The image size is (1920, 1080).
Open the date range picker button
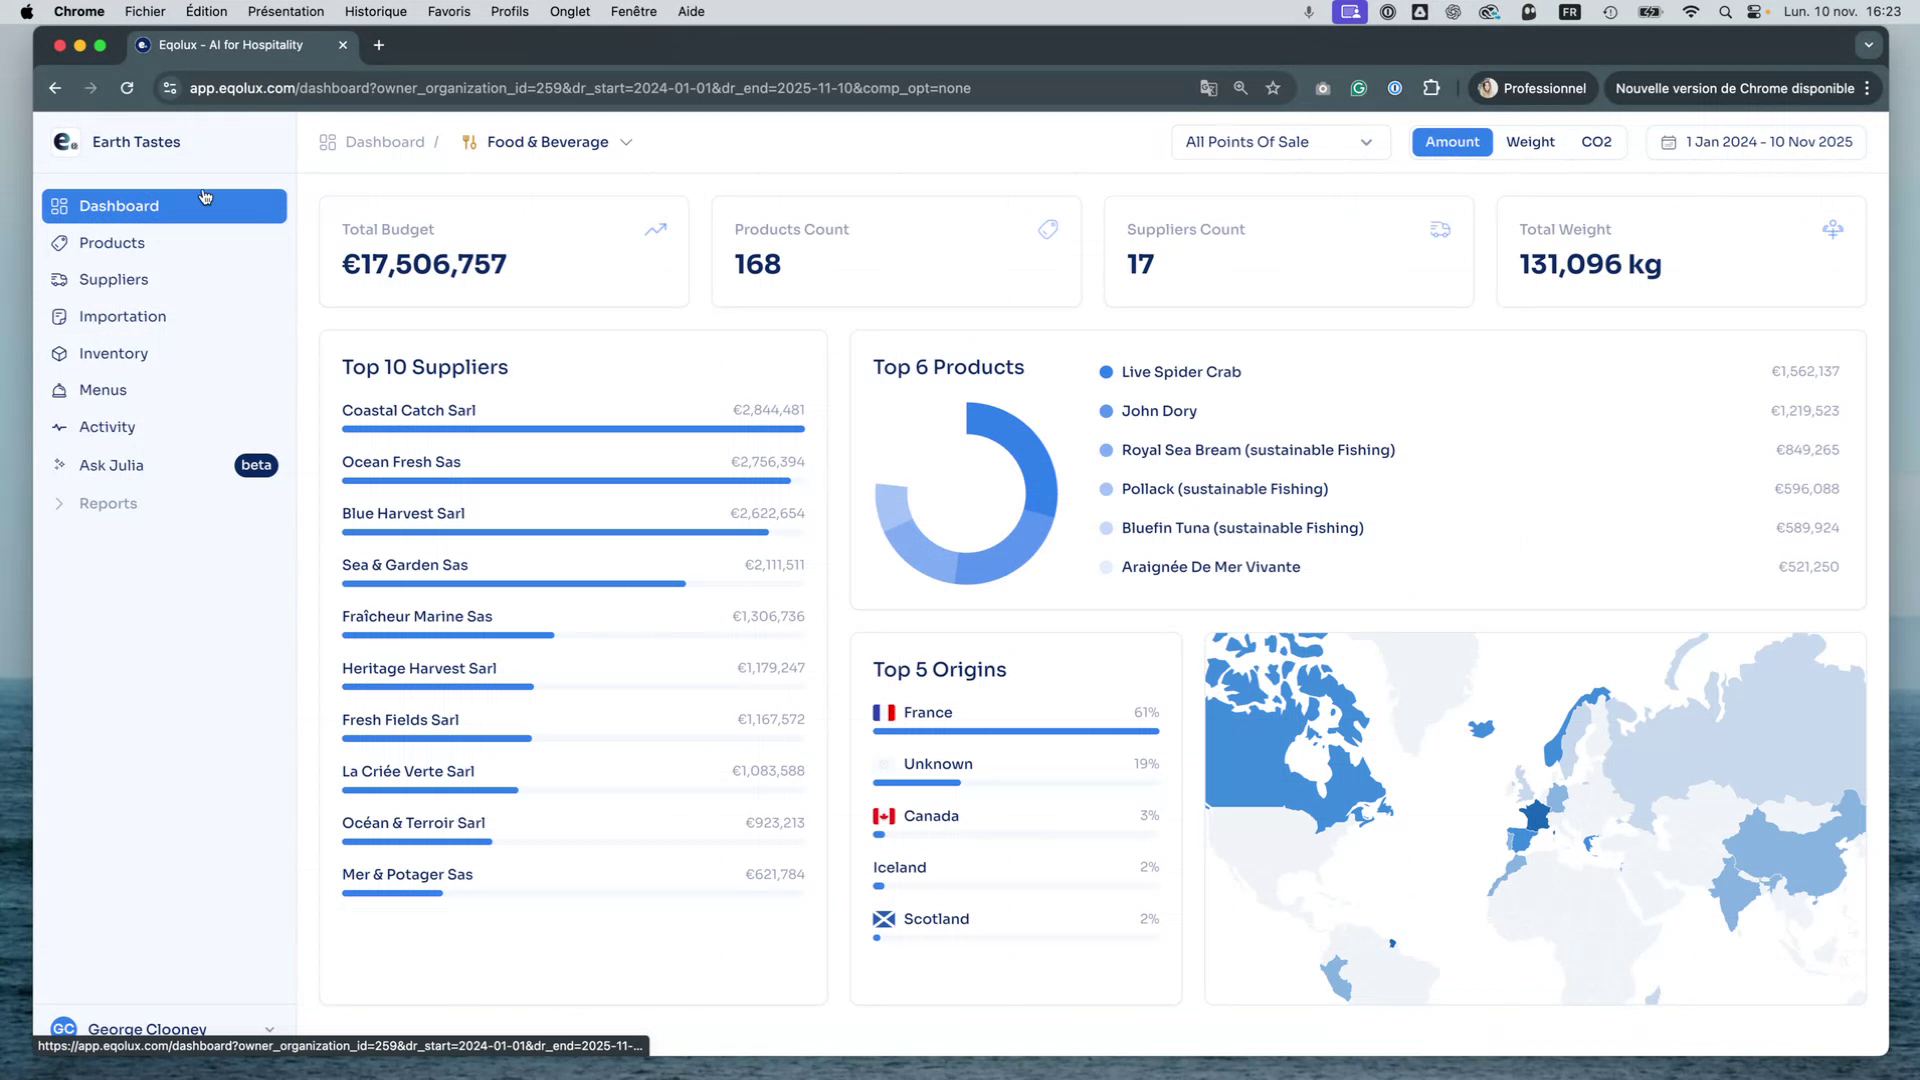1756,142
